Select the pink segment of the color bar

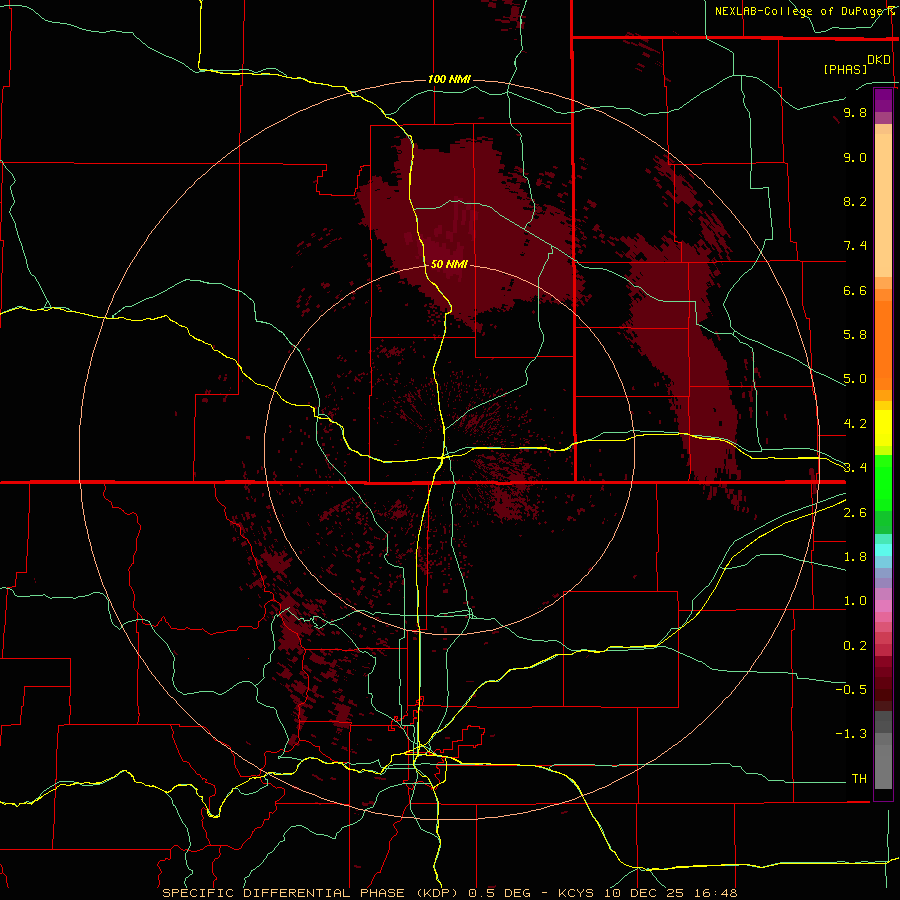(x=883, y=606)
